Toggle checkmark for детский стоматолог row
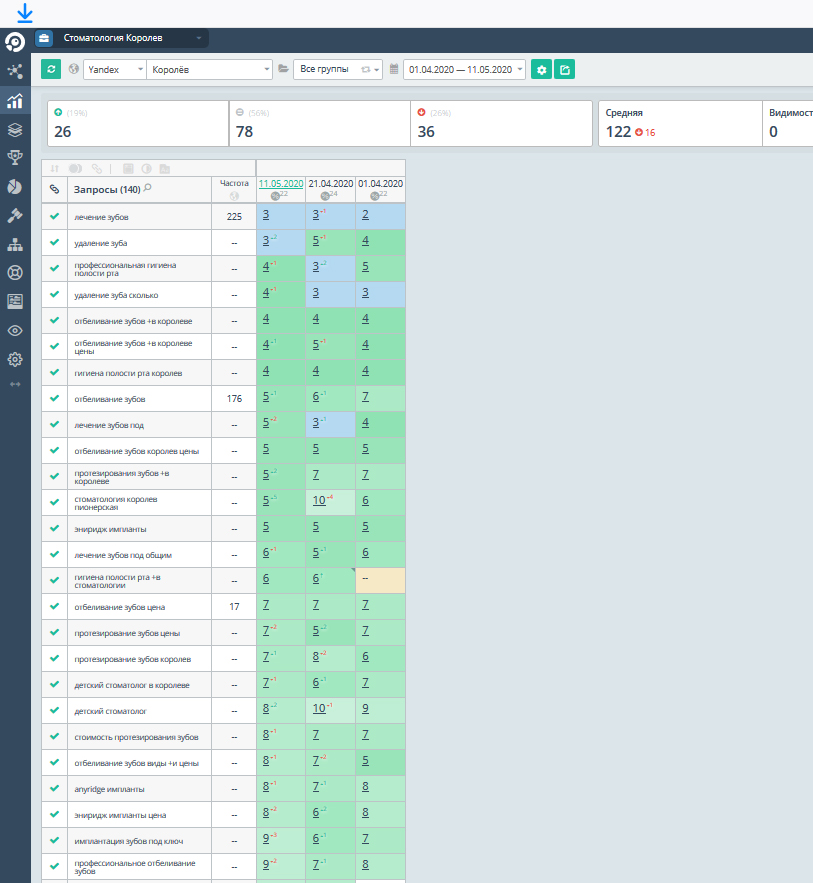The width and height of the screenshot is (813, 883). pyautogui.click(x=55, y=711)
